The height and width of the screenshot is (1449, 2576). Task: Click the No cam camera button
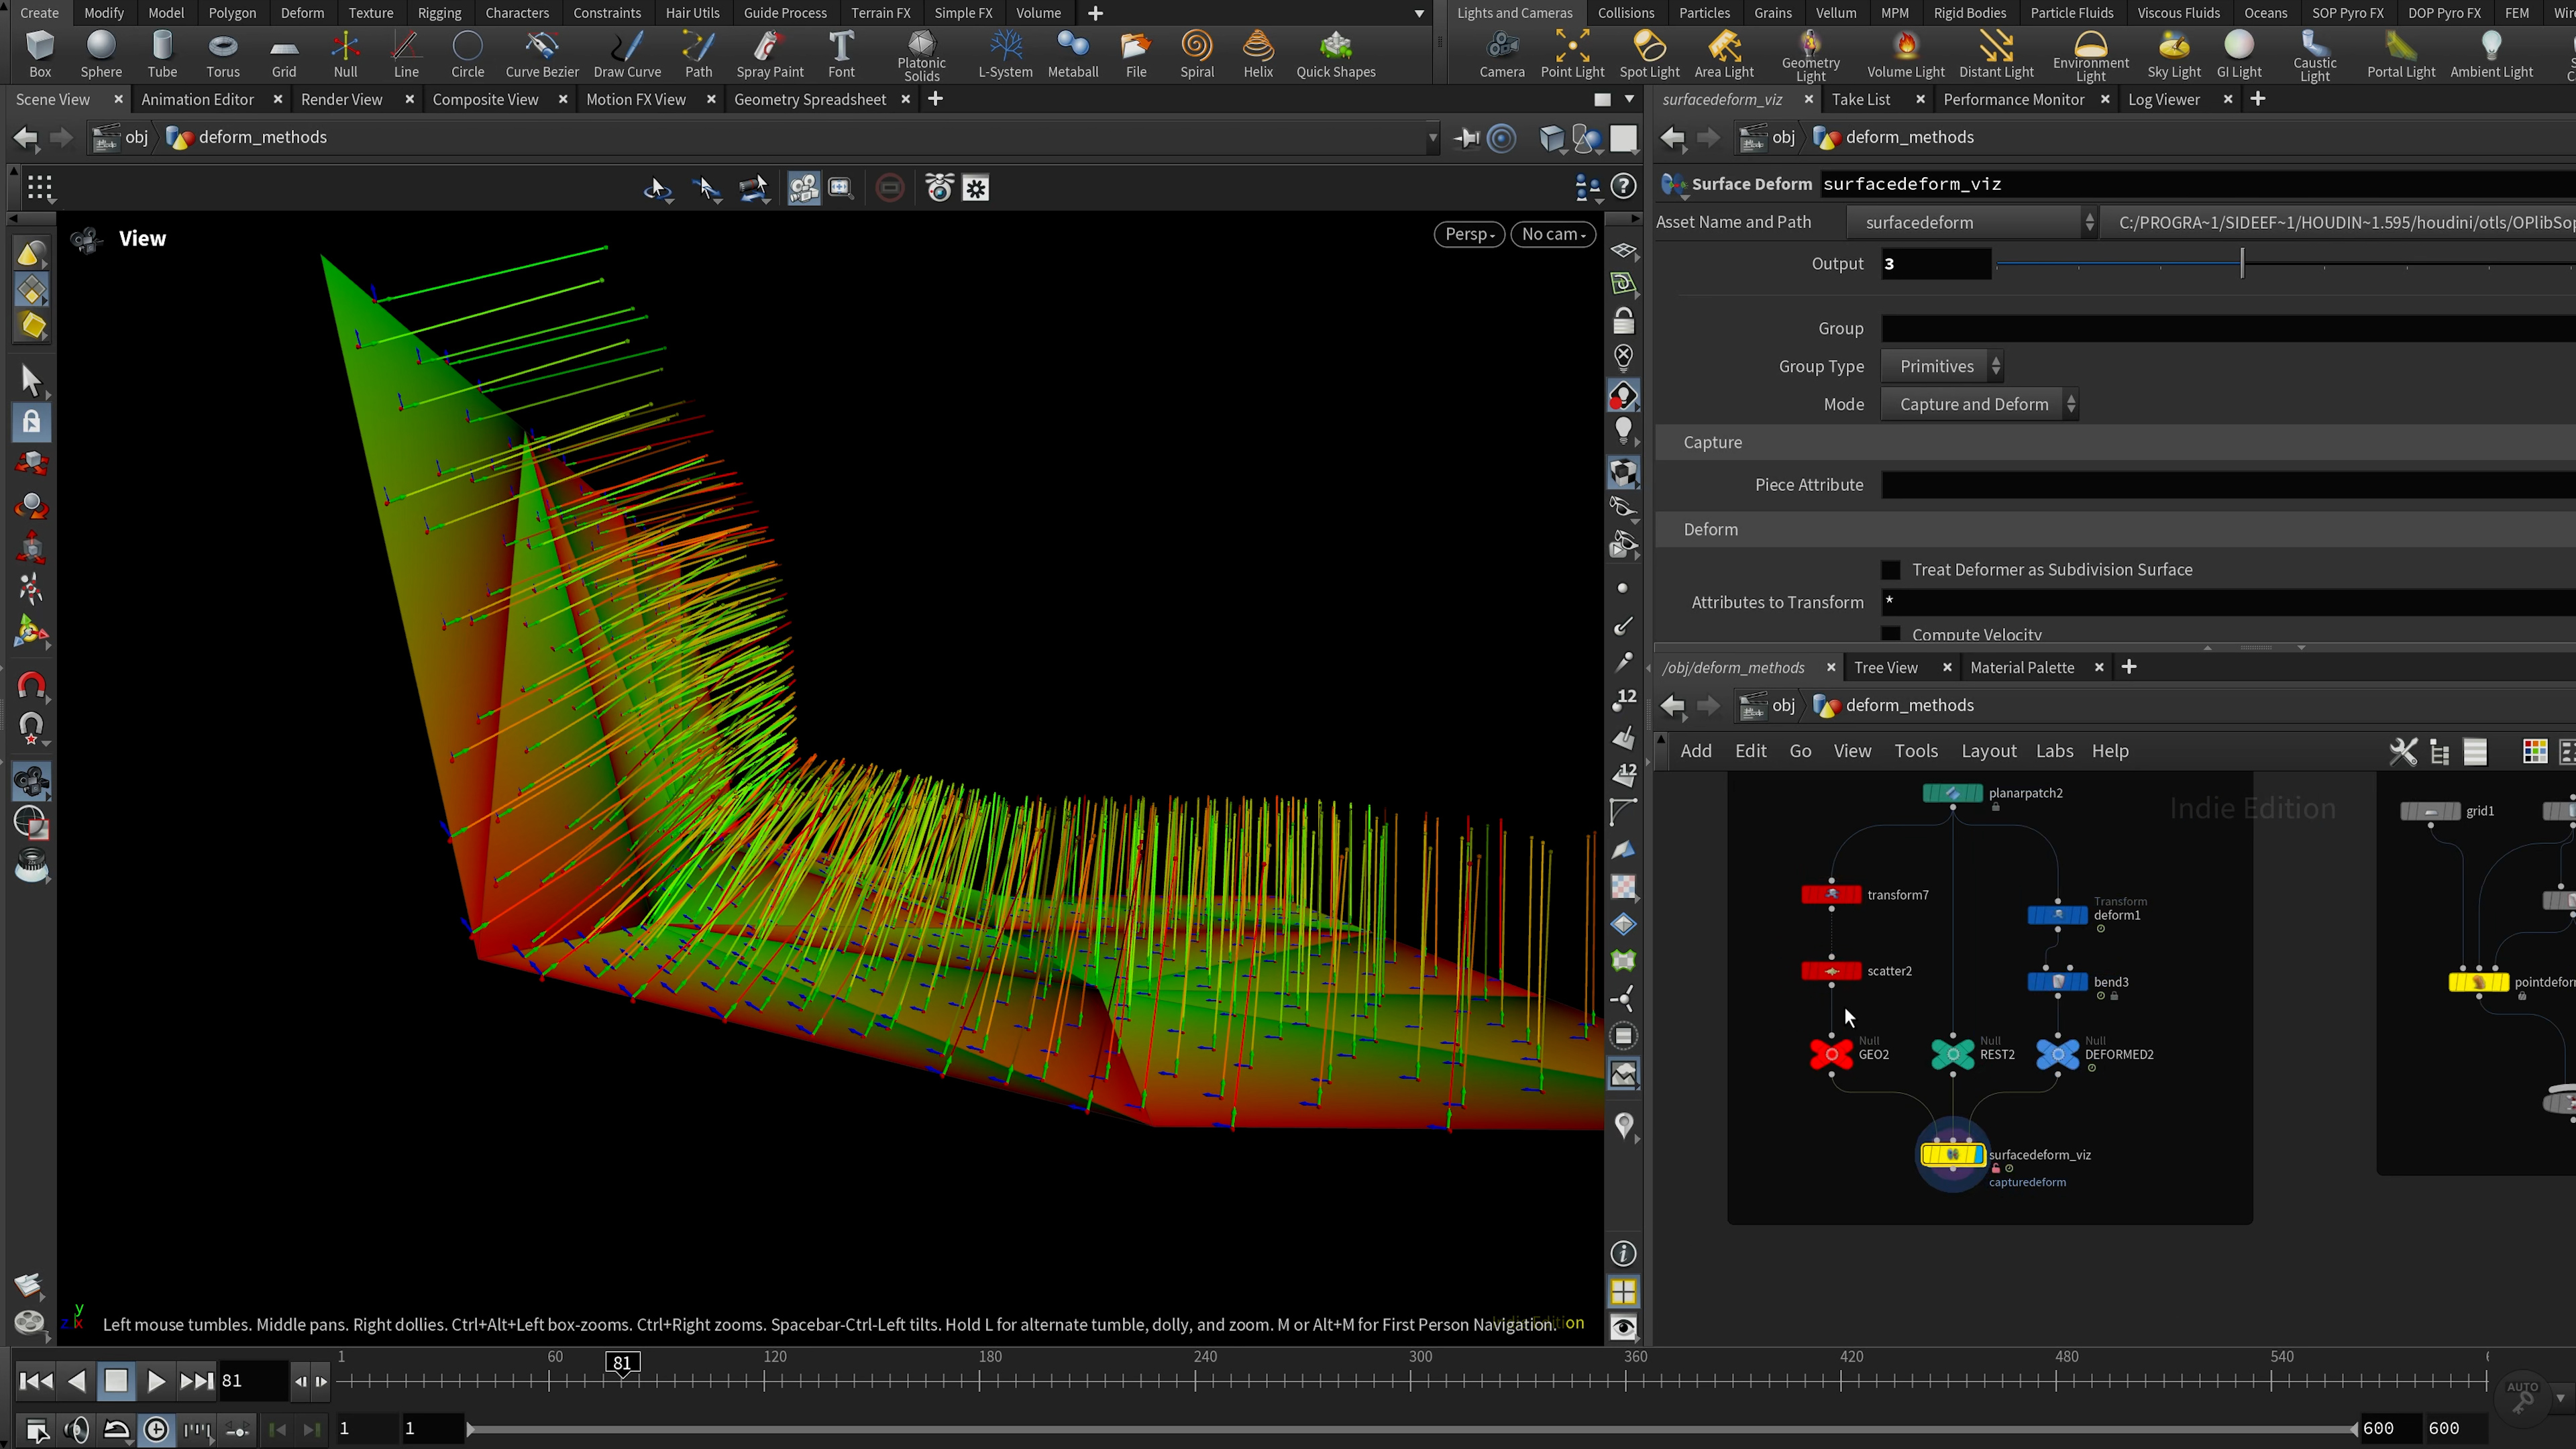(1552, 234)
